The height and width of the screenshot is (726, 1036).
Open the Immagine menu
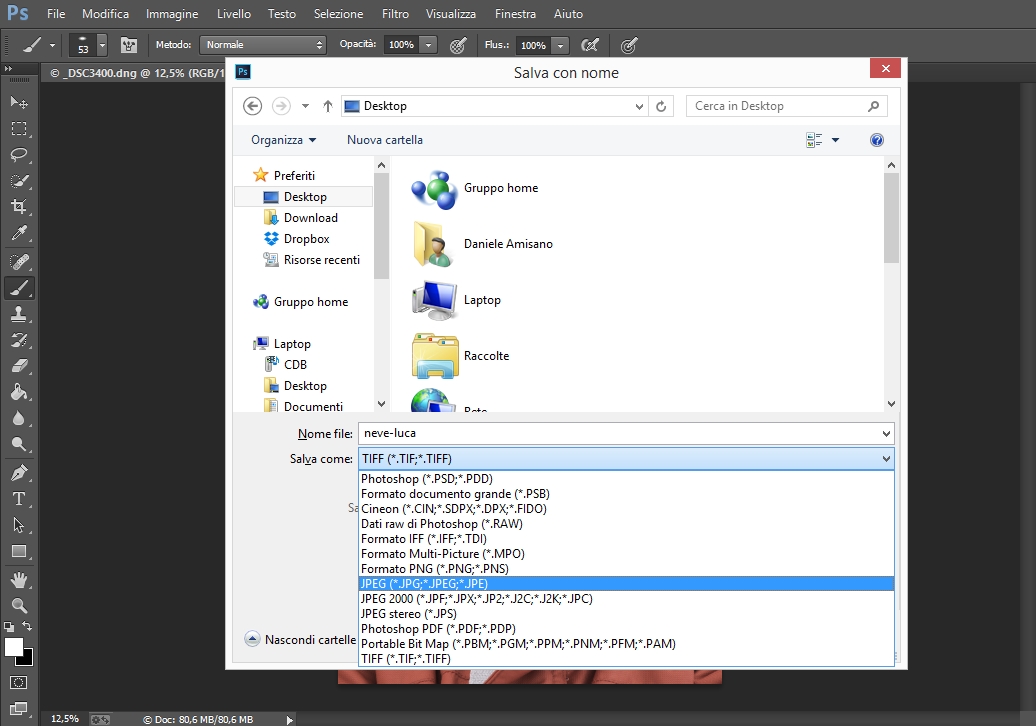(172, 14)
